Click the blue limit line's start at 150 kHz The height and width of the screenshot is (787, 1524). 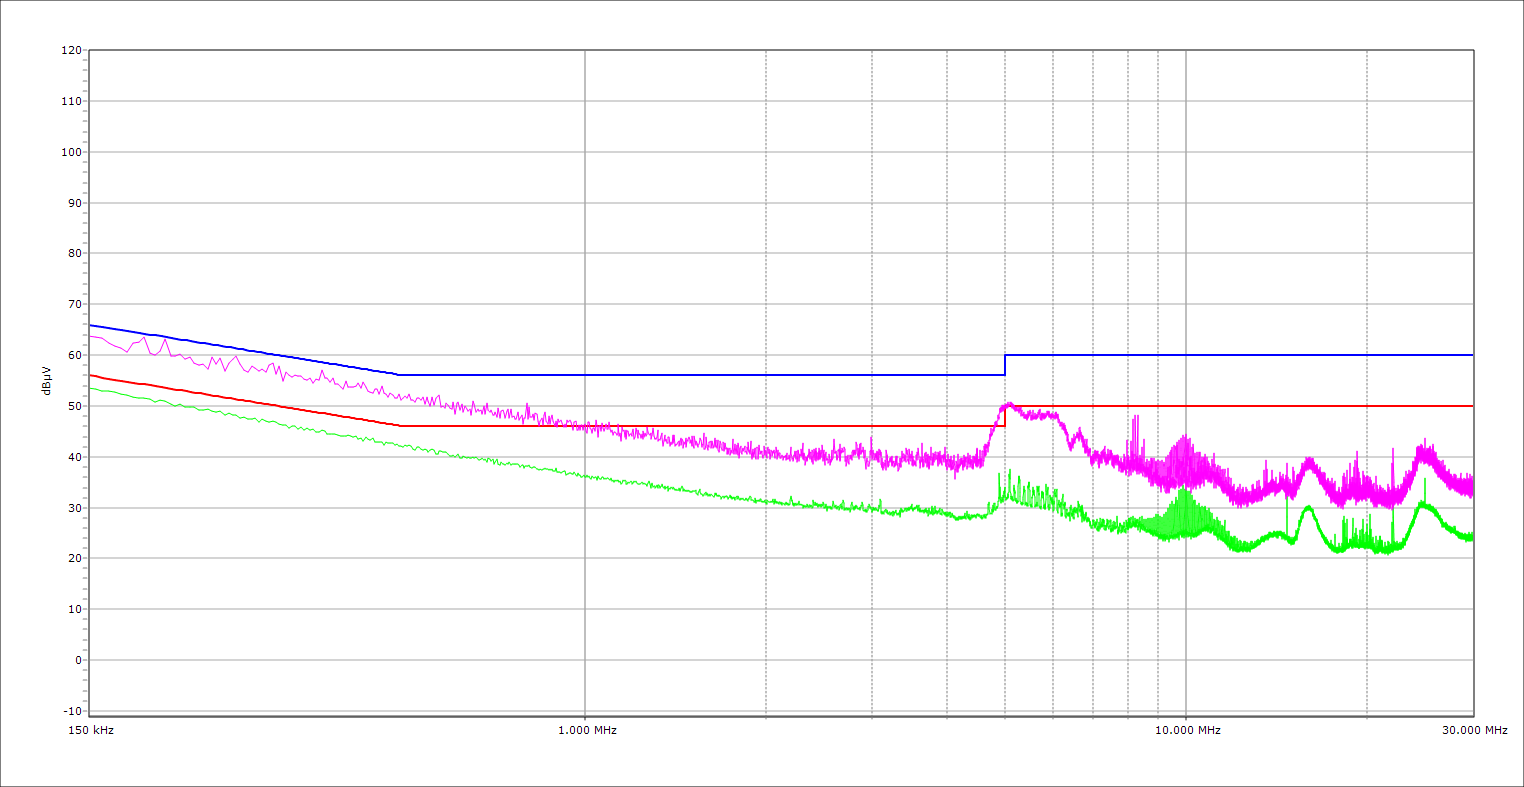tap(91, 325)
